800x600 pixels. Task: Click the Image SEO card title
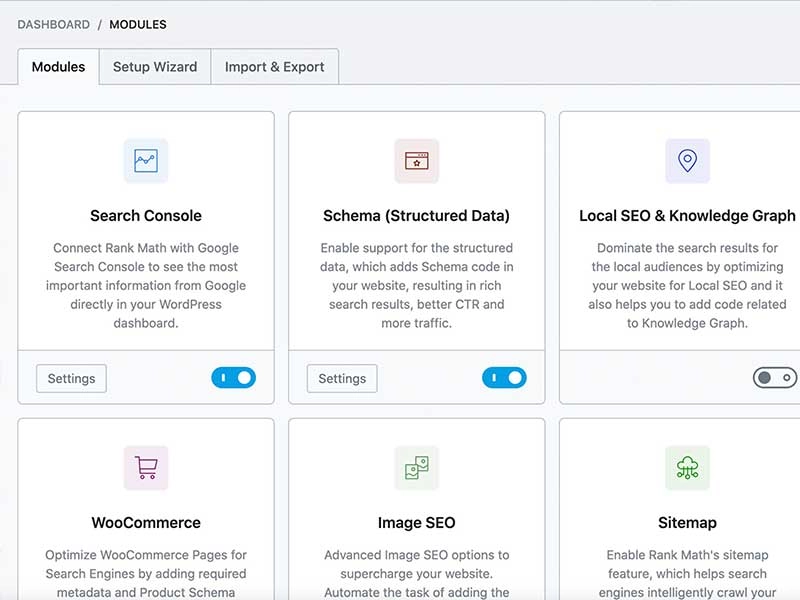point(416,523)
